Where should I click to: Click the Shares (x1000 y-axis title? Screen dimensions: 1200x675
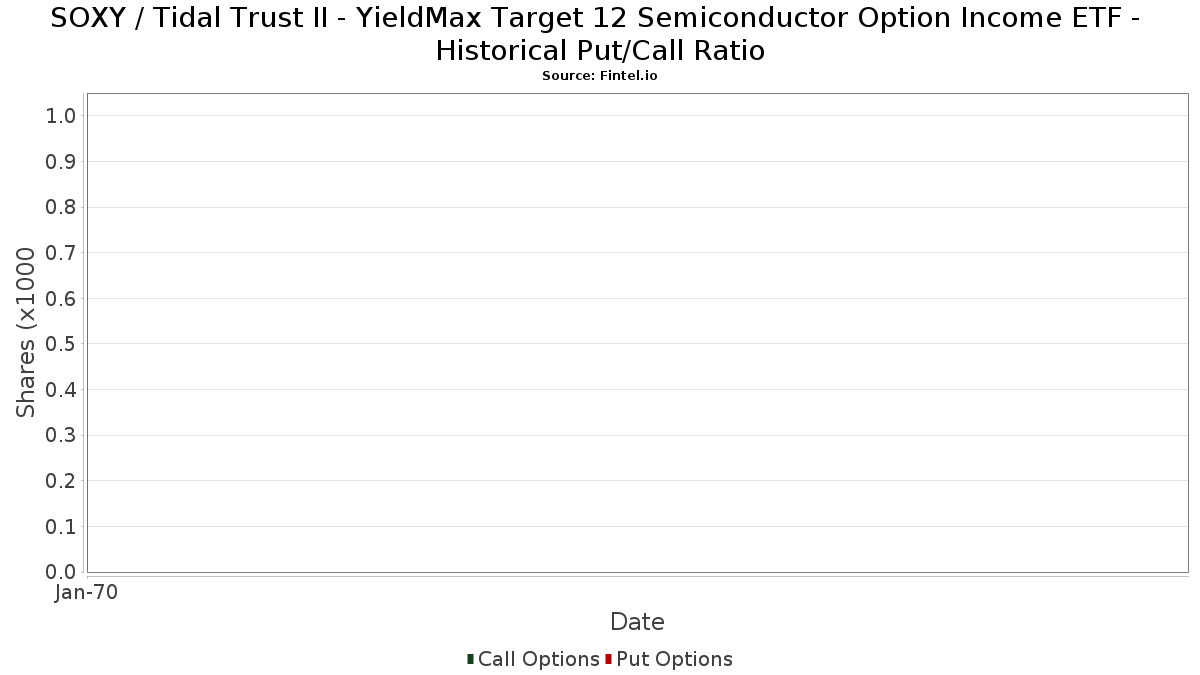[x=27, y=332]
